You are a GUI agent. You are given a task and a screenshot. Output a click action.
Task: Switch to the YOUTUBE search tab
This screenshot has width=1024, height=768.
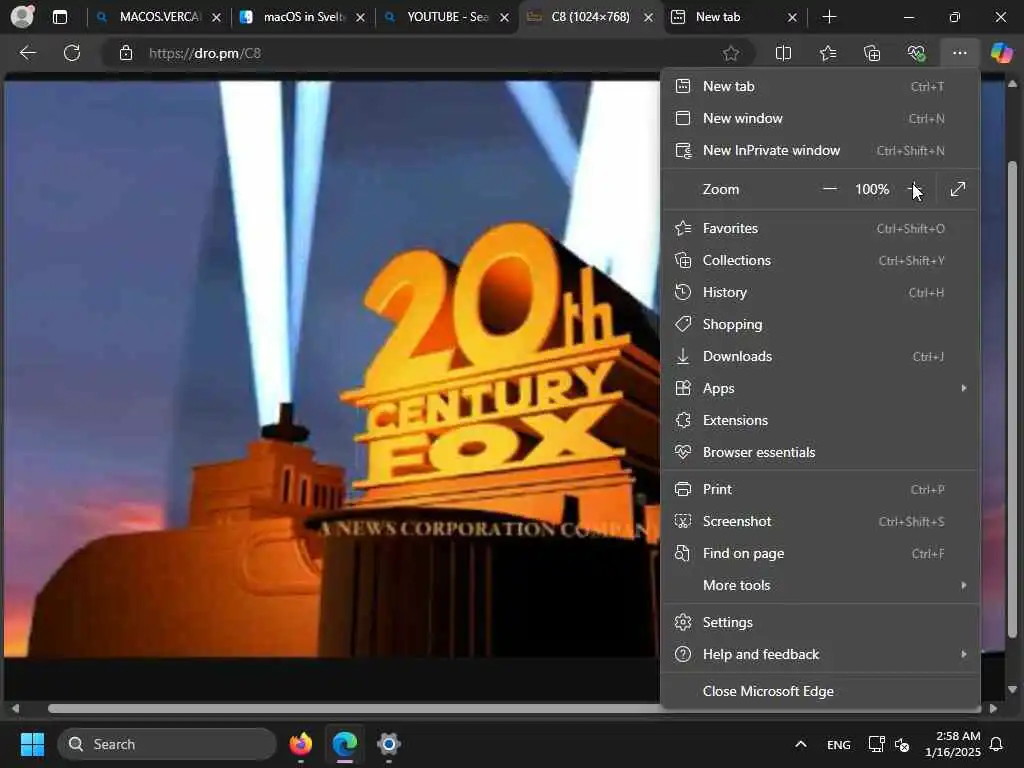point(447,17)
